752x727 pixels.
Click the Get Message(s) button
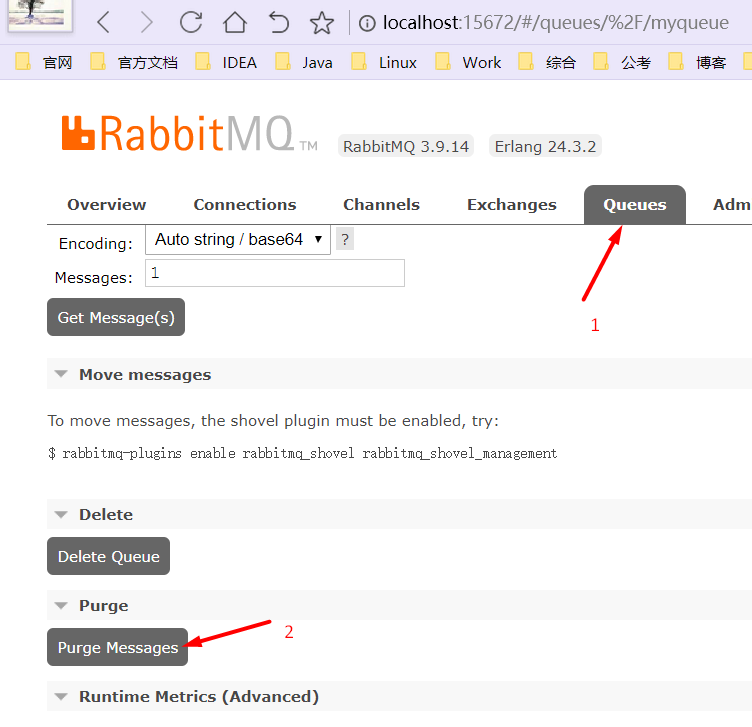tap(116, 317)
